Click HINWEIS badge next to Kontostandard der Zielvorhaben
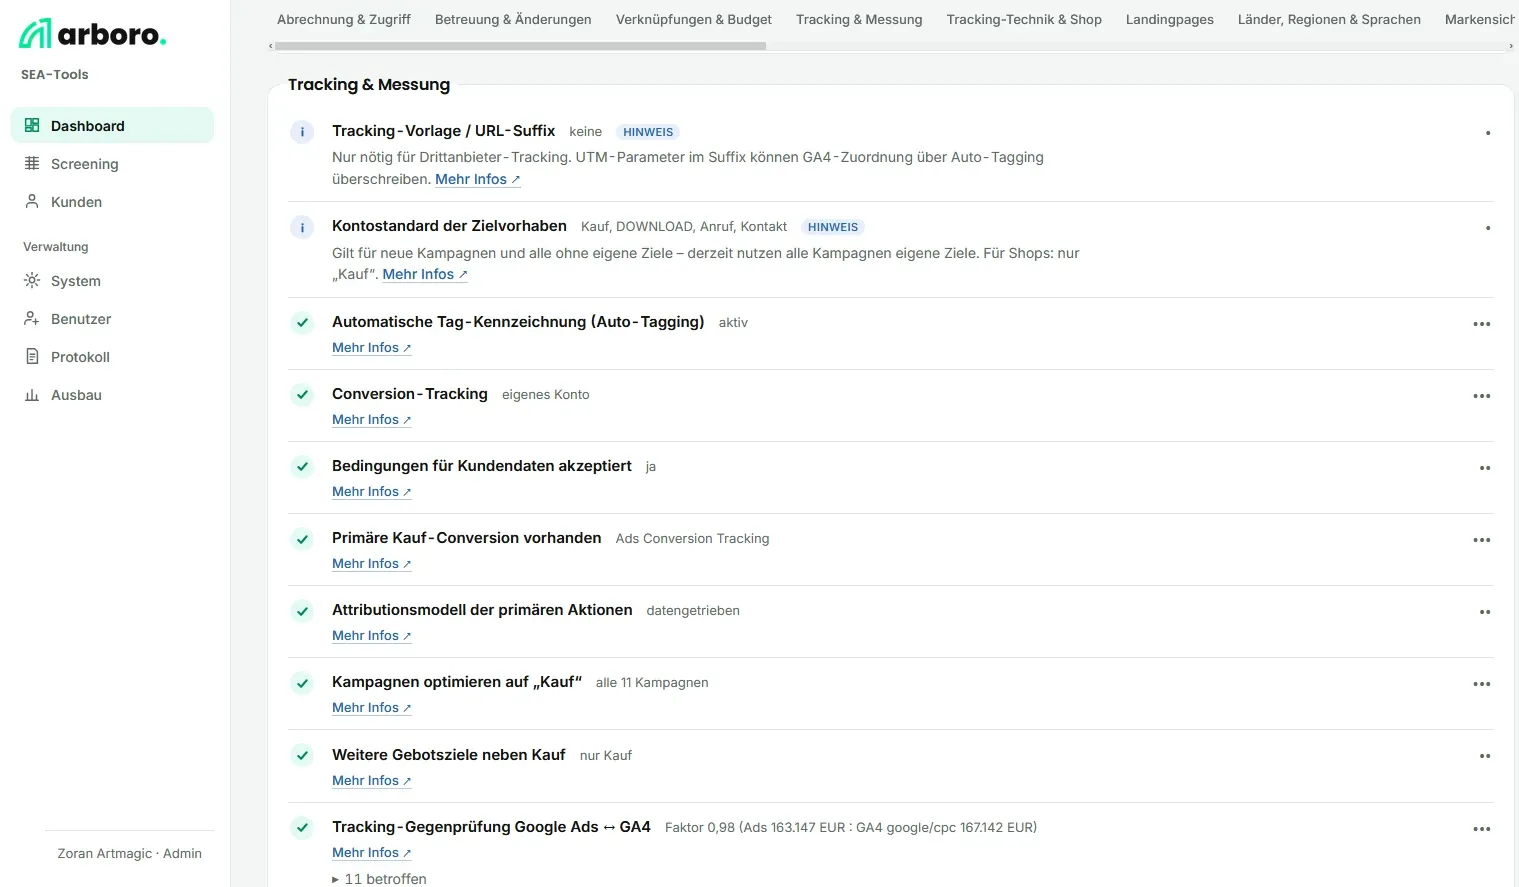 tap(833, 227)
